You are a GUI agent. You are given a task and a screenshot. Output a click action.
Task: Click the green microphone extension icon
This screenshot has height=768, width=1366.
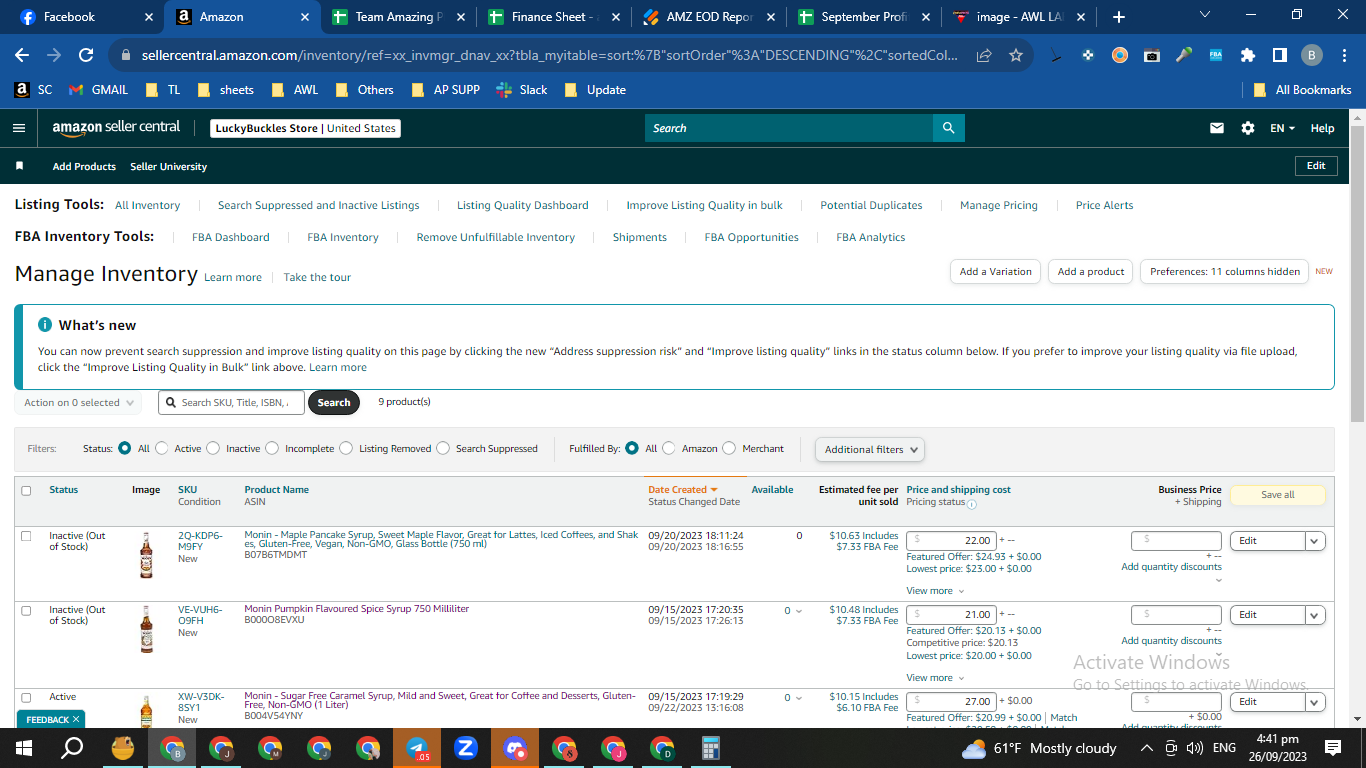click(x=1184, y=56)
